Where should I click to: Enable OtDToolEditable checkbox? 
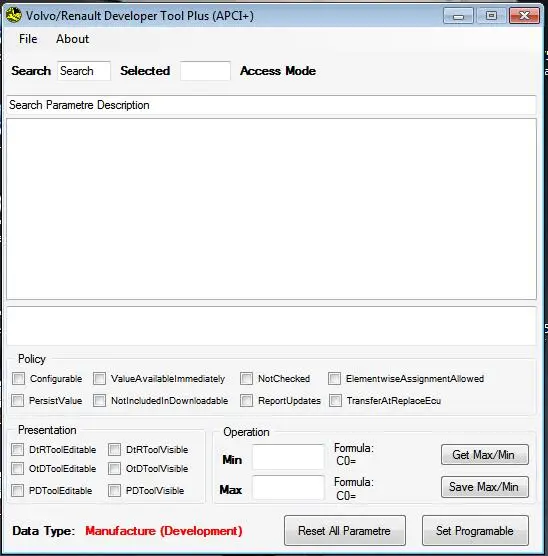click(x=17, y=468)
